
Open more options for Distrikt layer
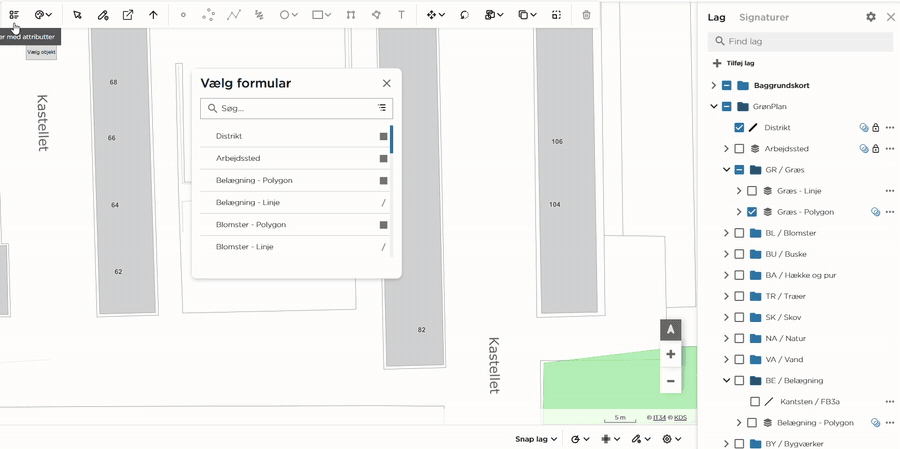[x=890, y=127]
